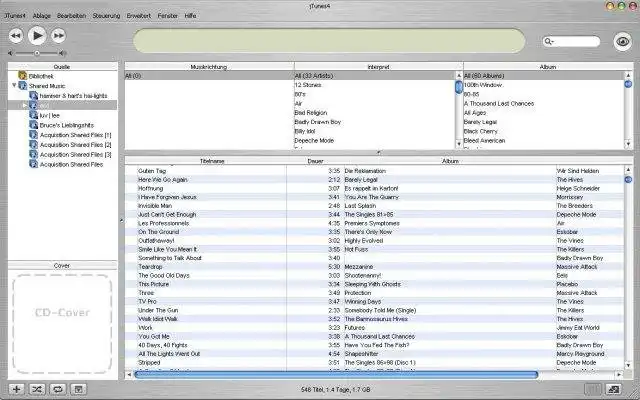The width and height of the screenshot is (640, 400).
Task: Select artist Bad Religion in Interpret list
Action: point(311,113)
